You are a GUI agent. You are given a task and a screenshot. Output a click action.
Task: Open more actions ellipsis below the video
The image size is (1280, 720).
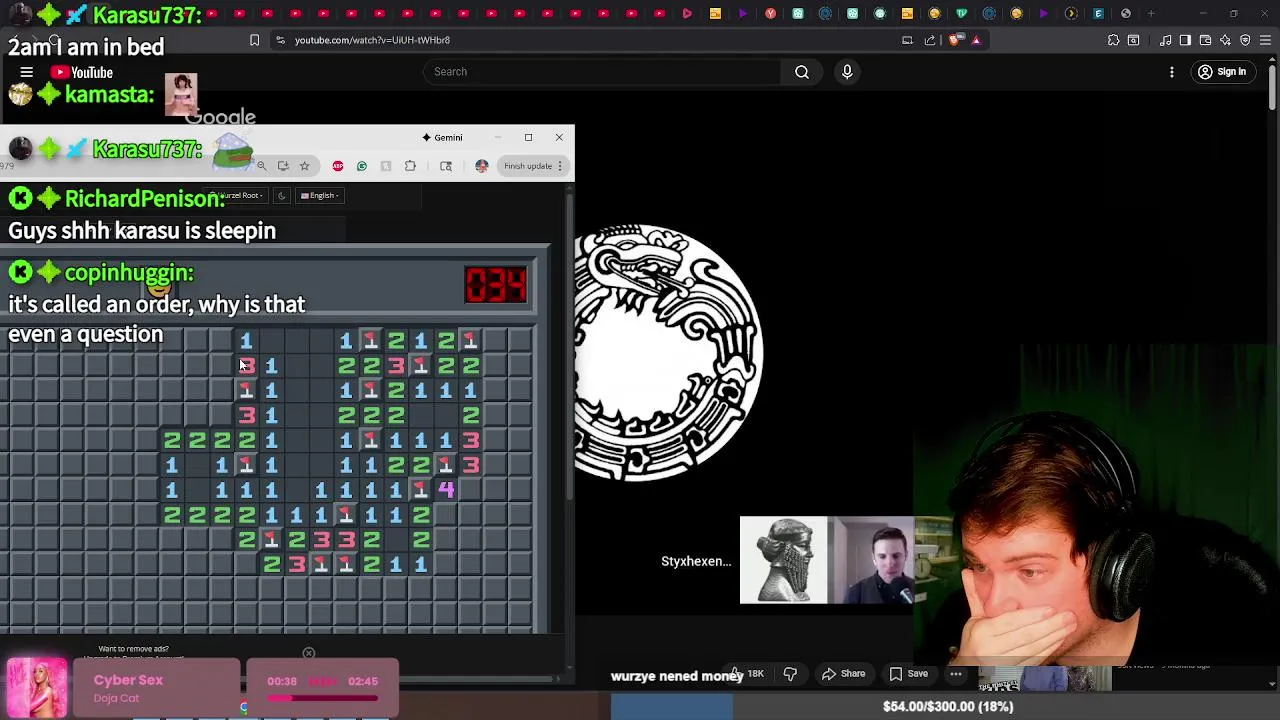coord(956,674)
